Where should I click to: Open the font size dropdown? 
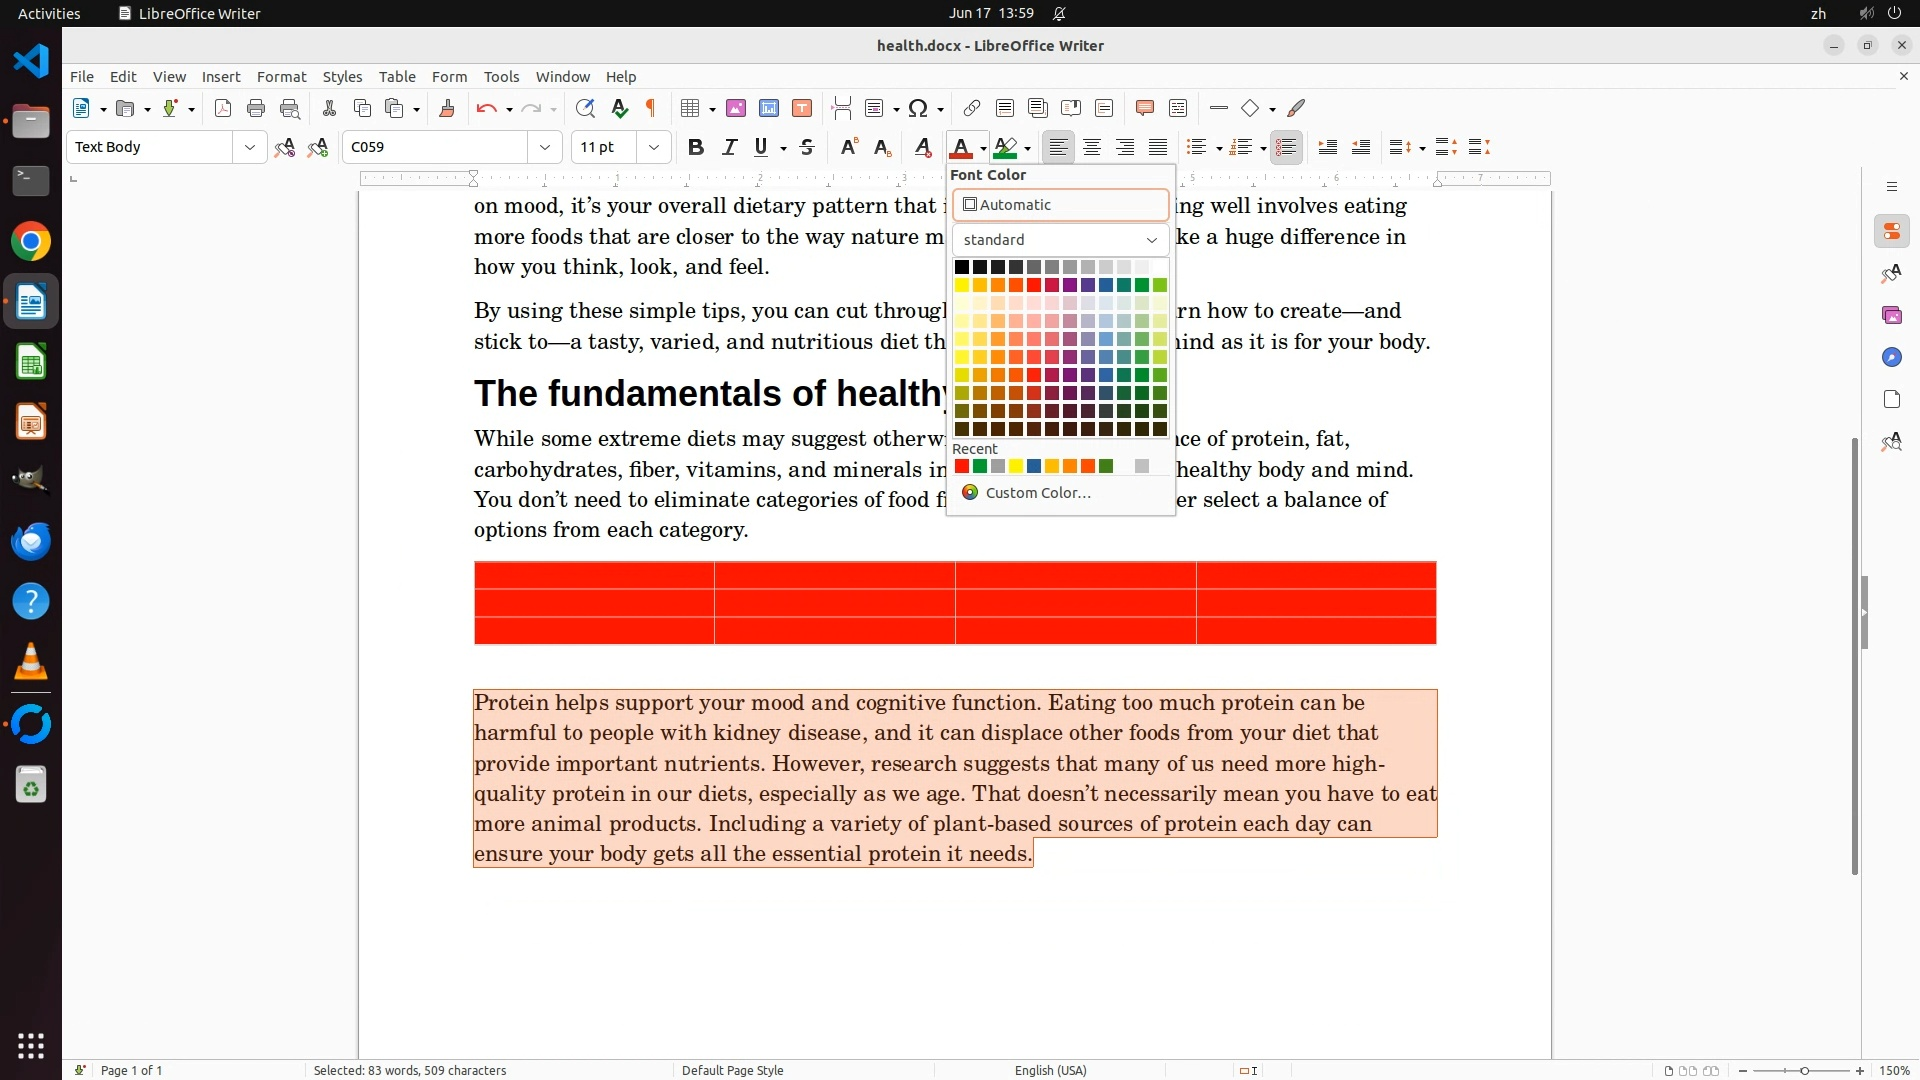654,148
